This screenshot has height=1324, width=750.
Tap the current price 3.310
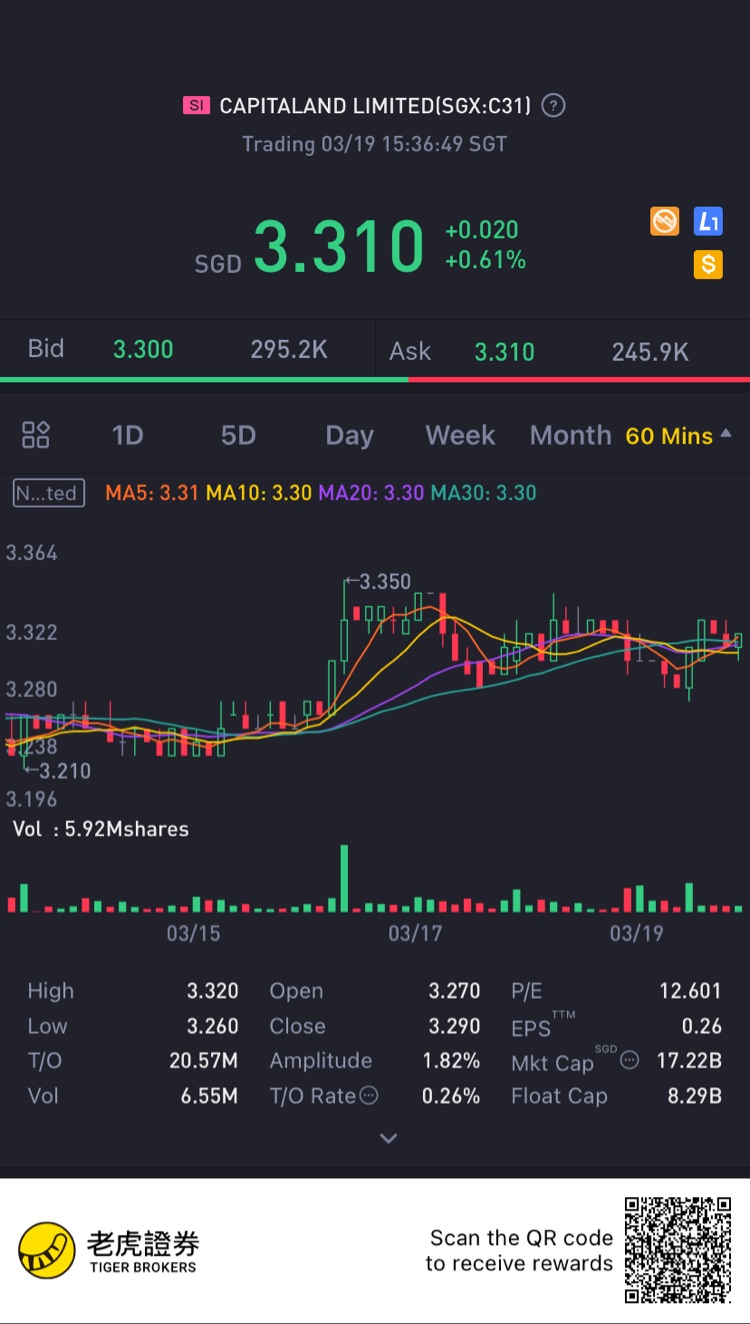(x=339, y=247)
